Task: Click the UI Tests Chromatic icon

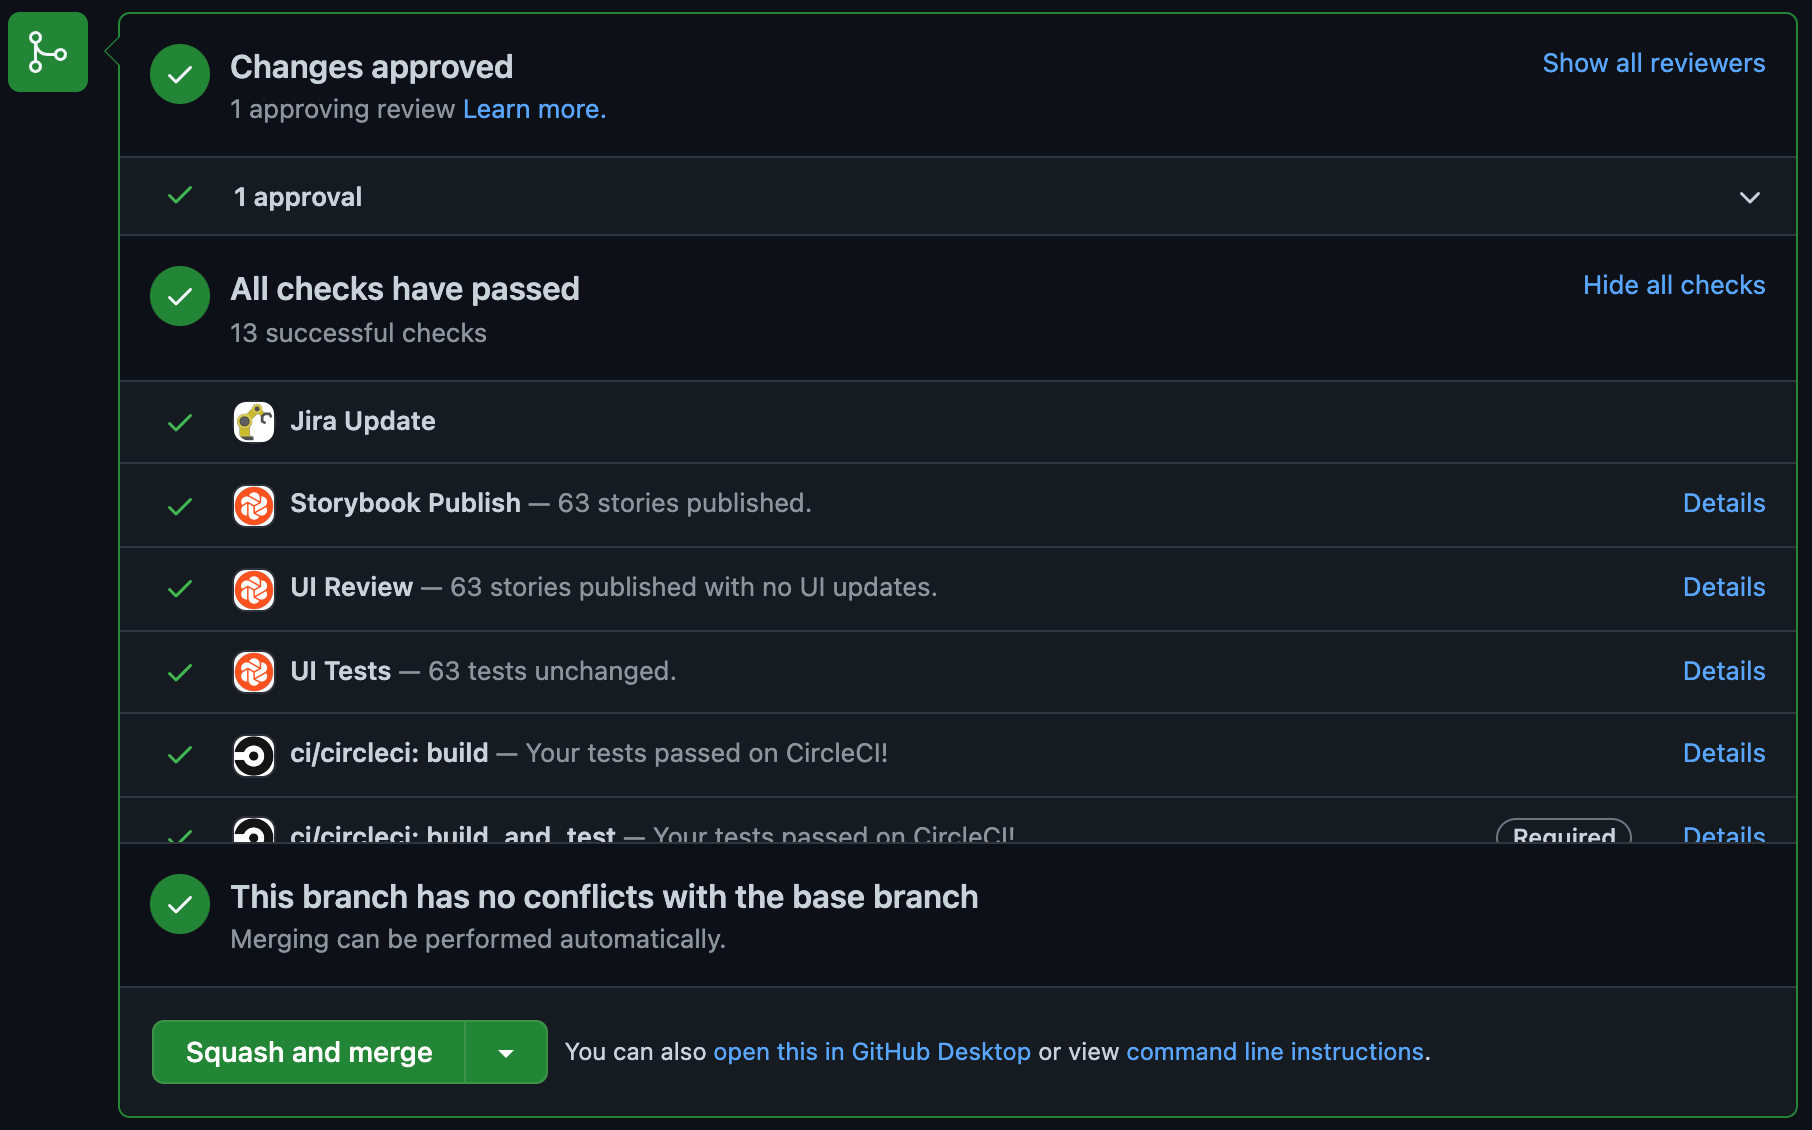Action: 254,672
